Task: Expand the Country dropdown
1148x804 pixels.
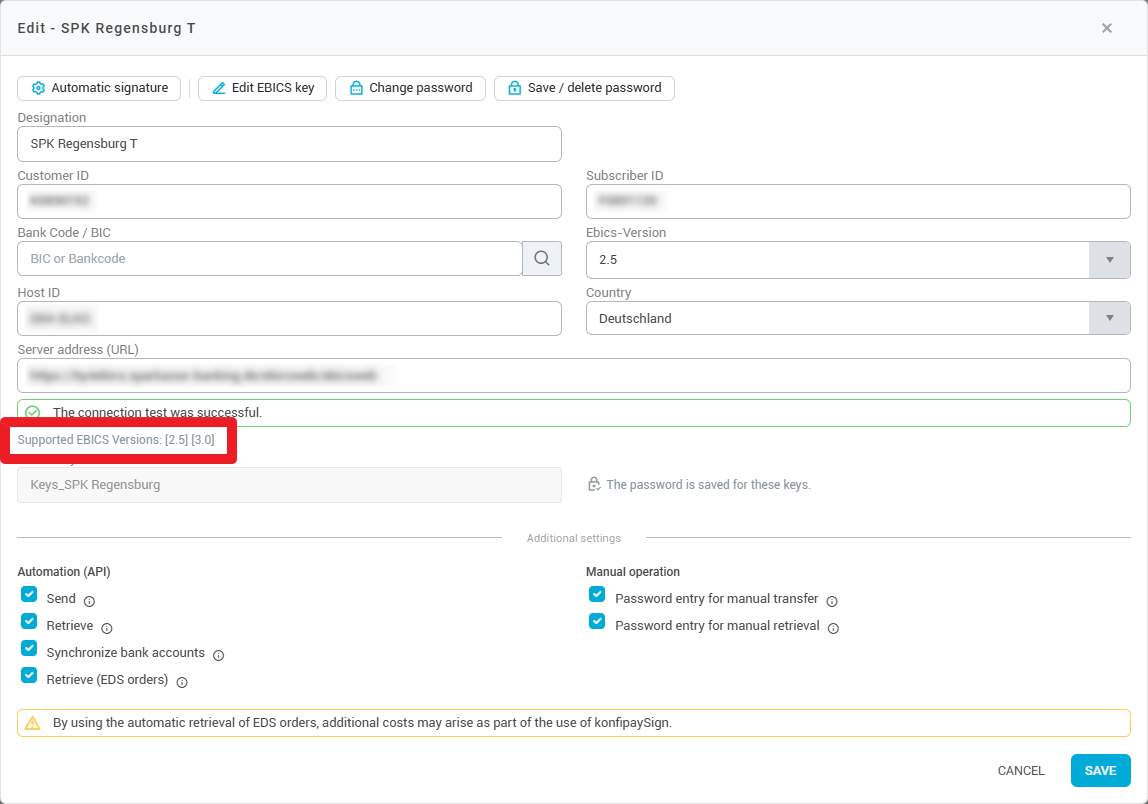Action: (1109, 319)
